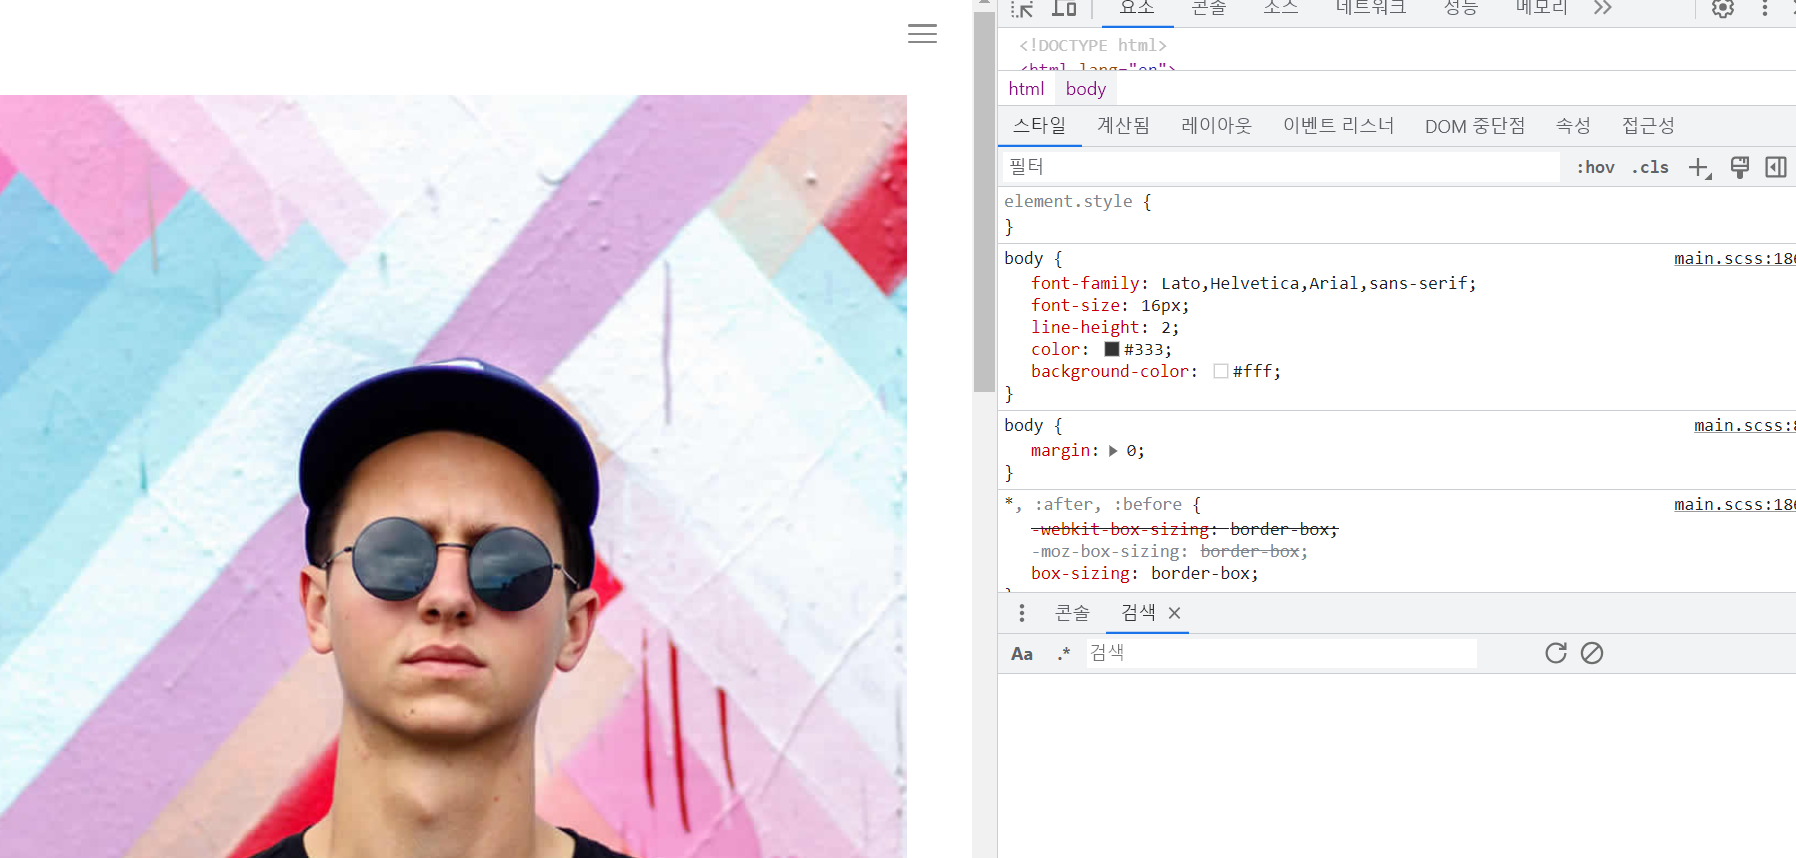Click the hero photo of man

[x=453, y=476]
